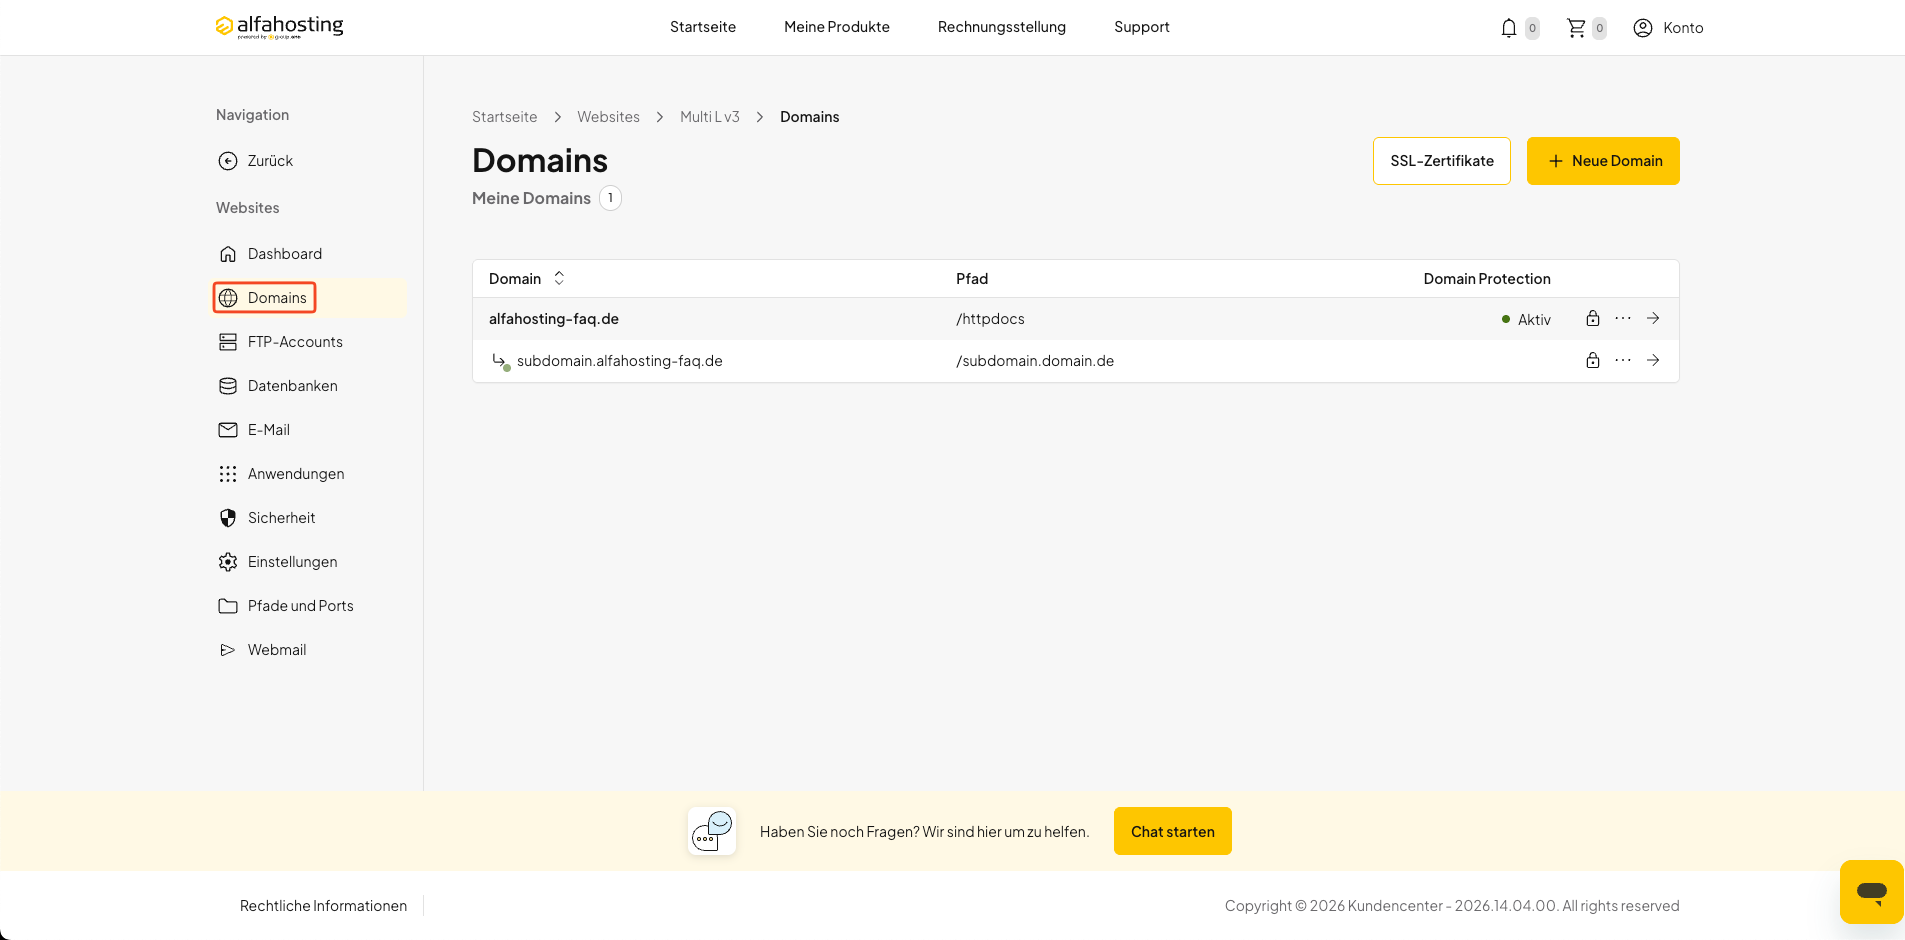Go to Websites breadcrumb link
The width and height of the screenshot is (1905, 940).
point(608,117)
